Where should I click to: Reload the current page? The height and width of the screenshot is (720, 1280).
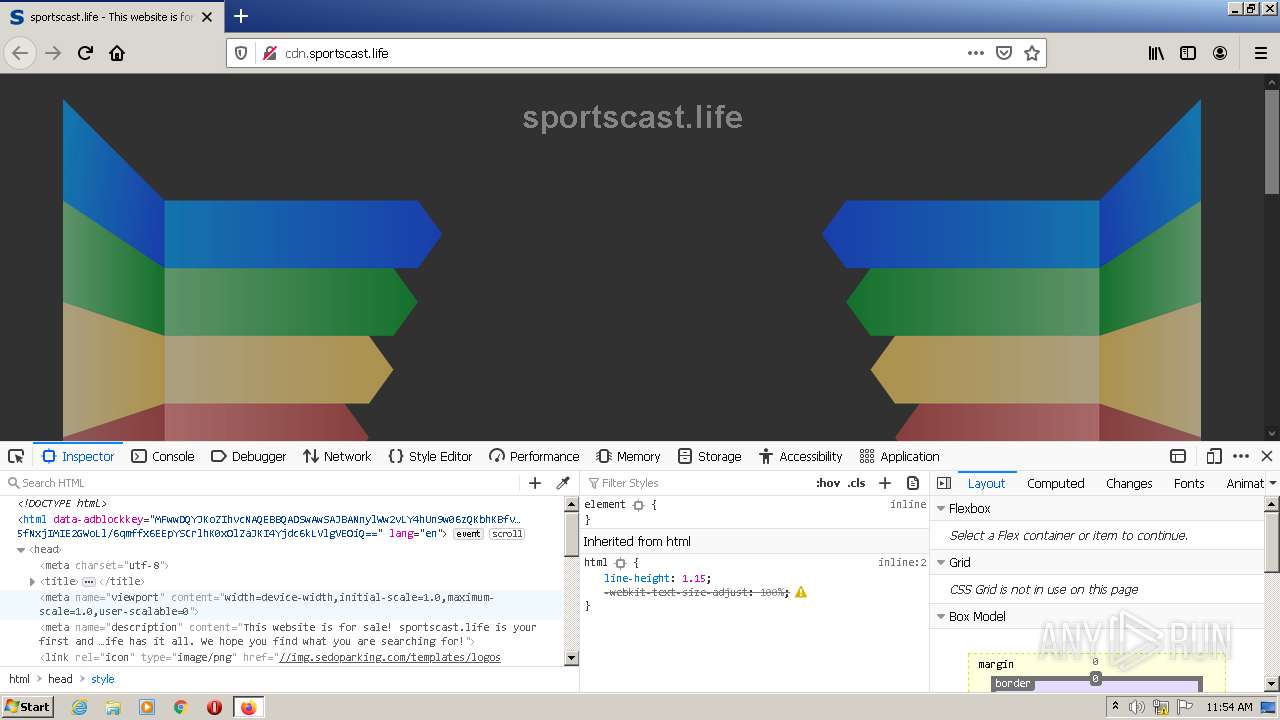point(85,53)
